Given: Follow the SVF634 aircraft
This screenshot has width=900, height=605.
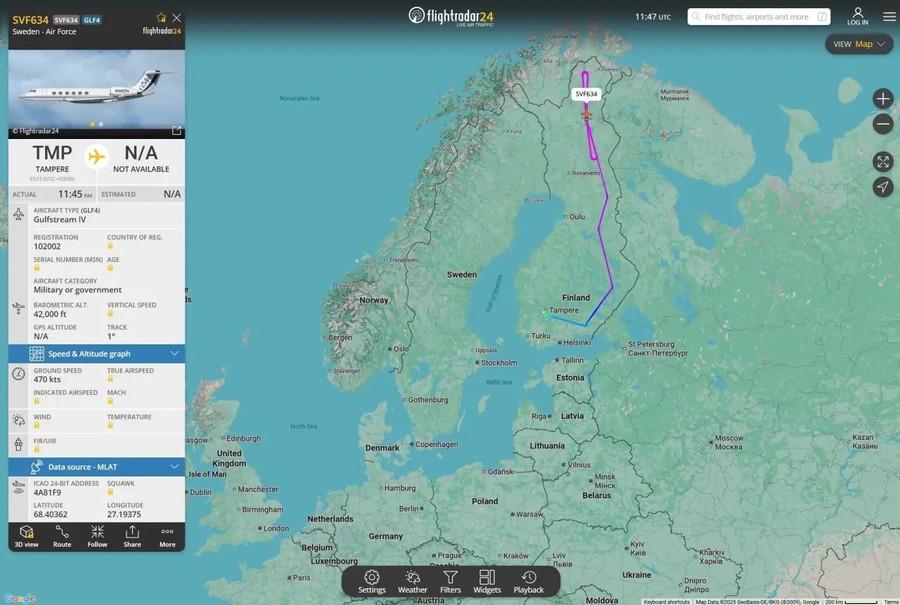Looking at the screenshot, I should point(97,536).
